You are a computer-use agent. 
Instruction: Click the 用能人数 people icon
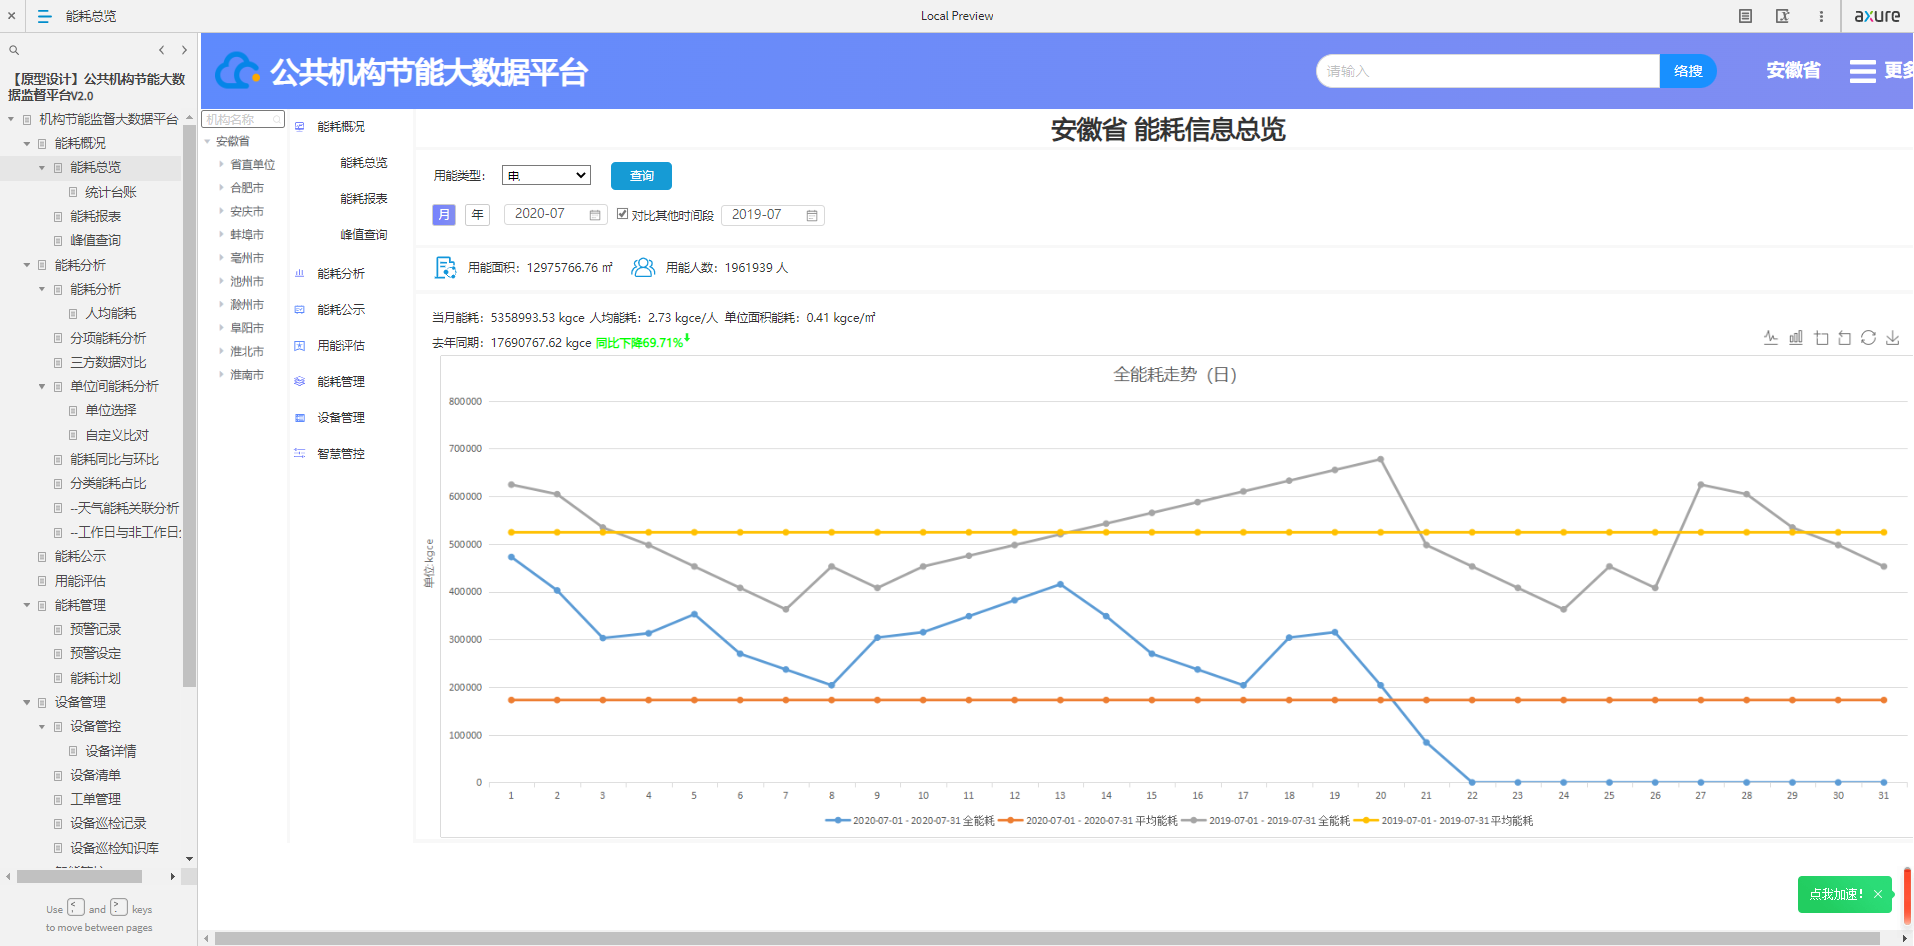pos(643,267)
